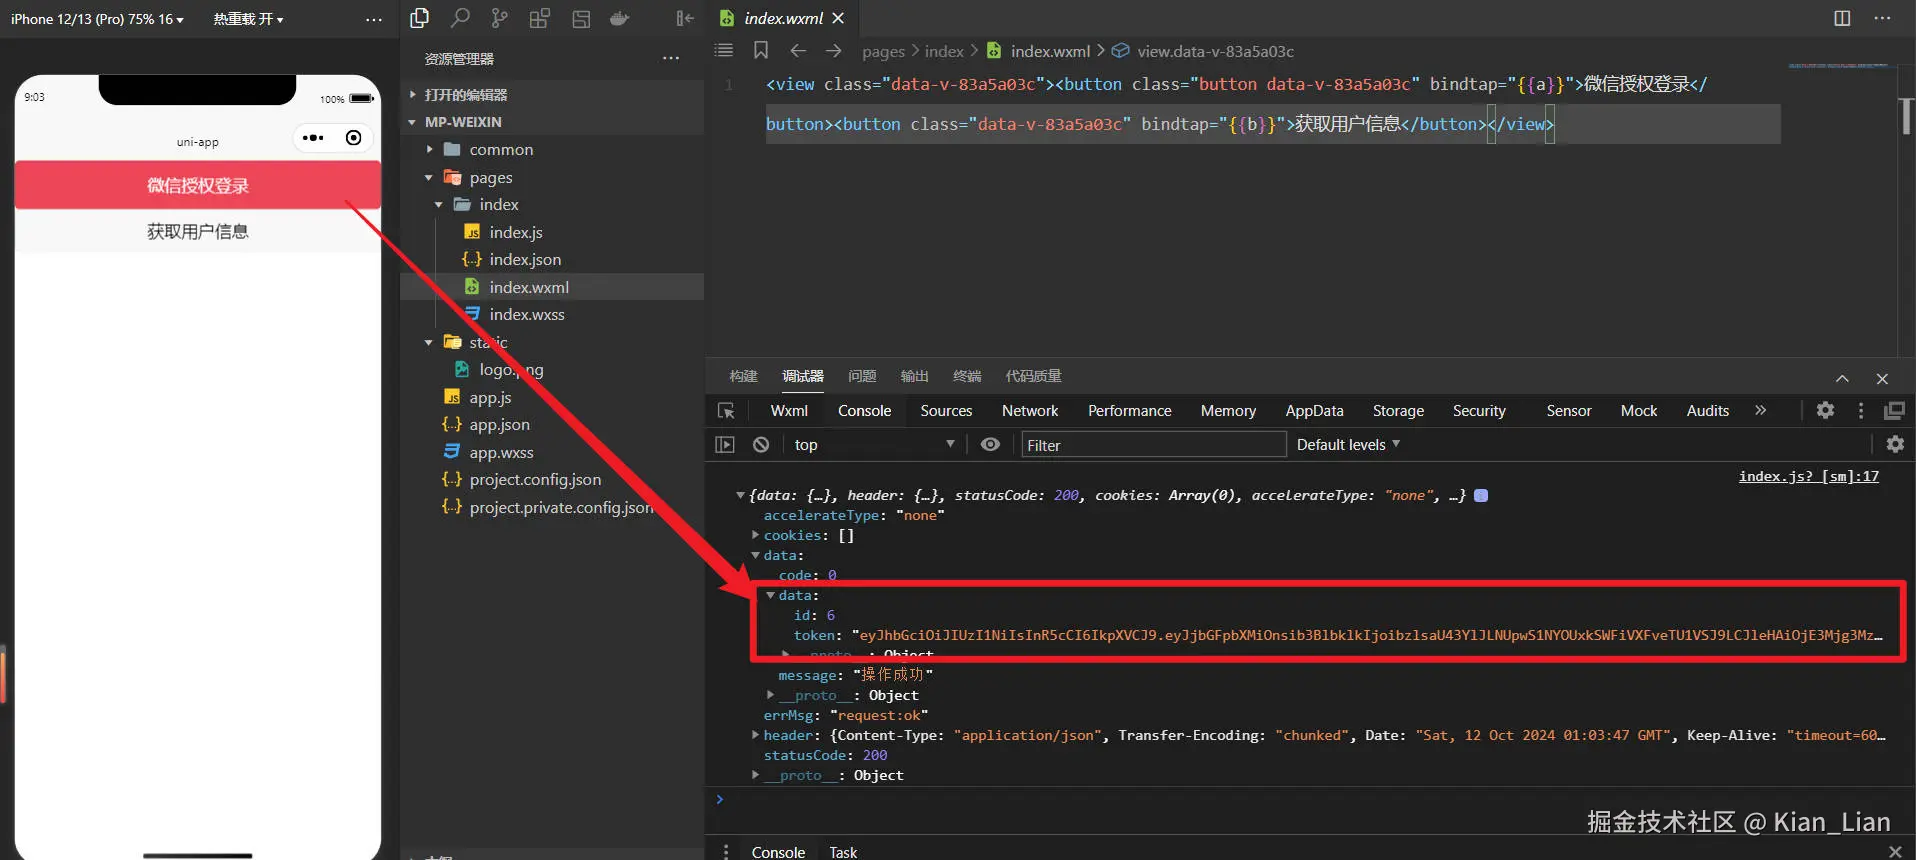Toggle the 热重载 hot reload option
The image size is (1916, 860).
[248, 19]
